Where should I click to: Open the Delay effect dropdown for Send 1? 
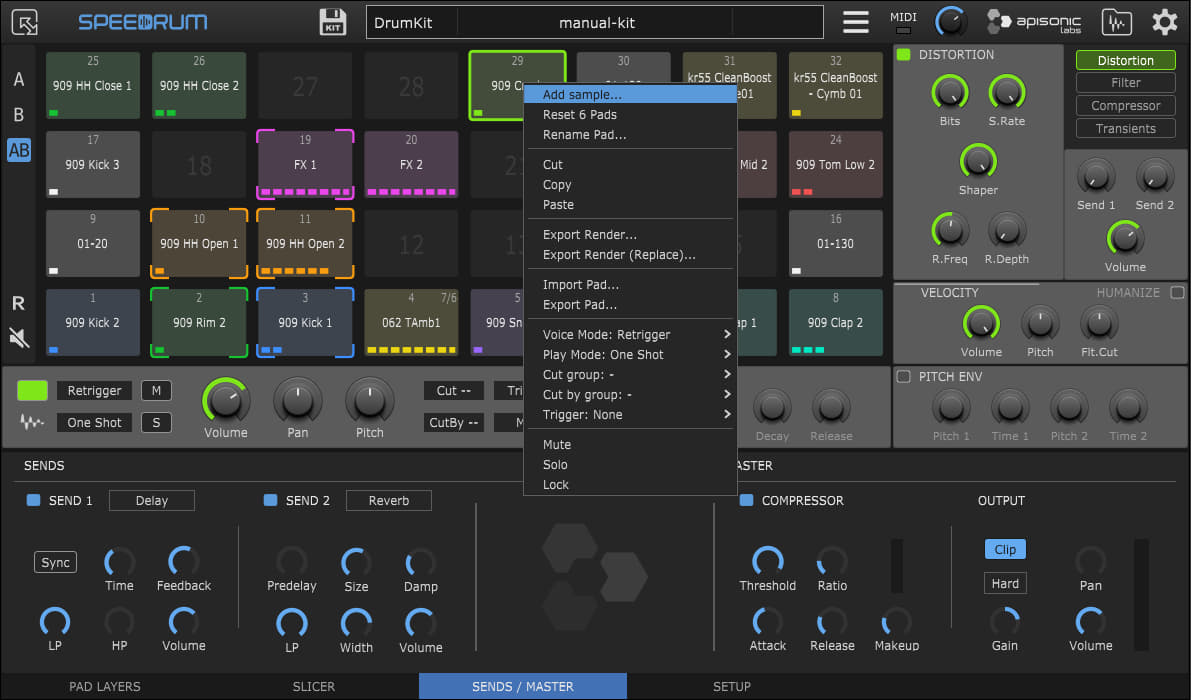coord(152,500)
